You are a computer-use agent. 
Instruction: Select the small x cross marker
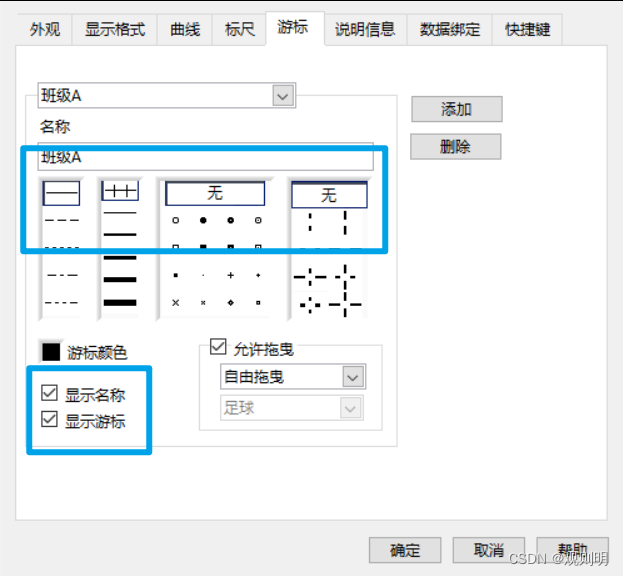click(203, 303)
